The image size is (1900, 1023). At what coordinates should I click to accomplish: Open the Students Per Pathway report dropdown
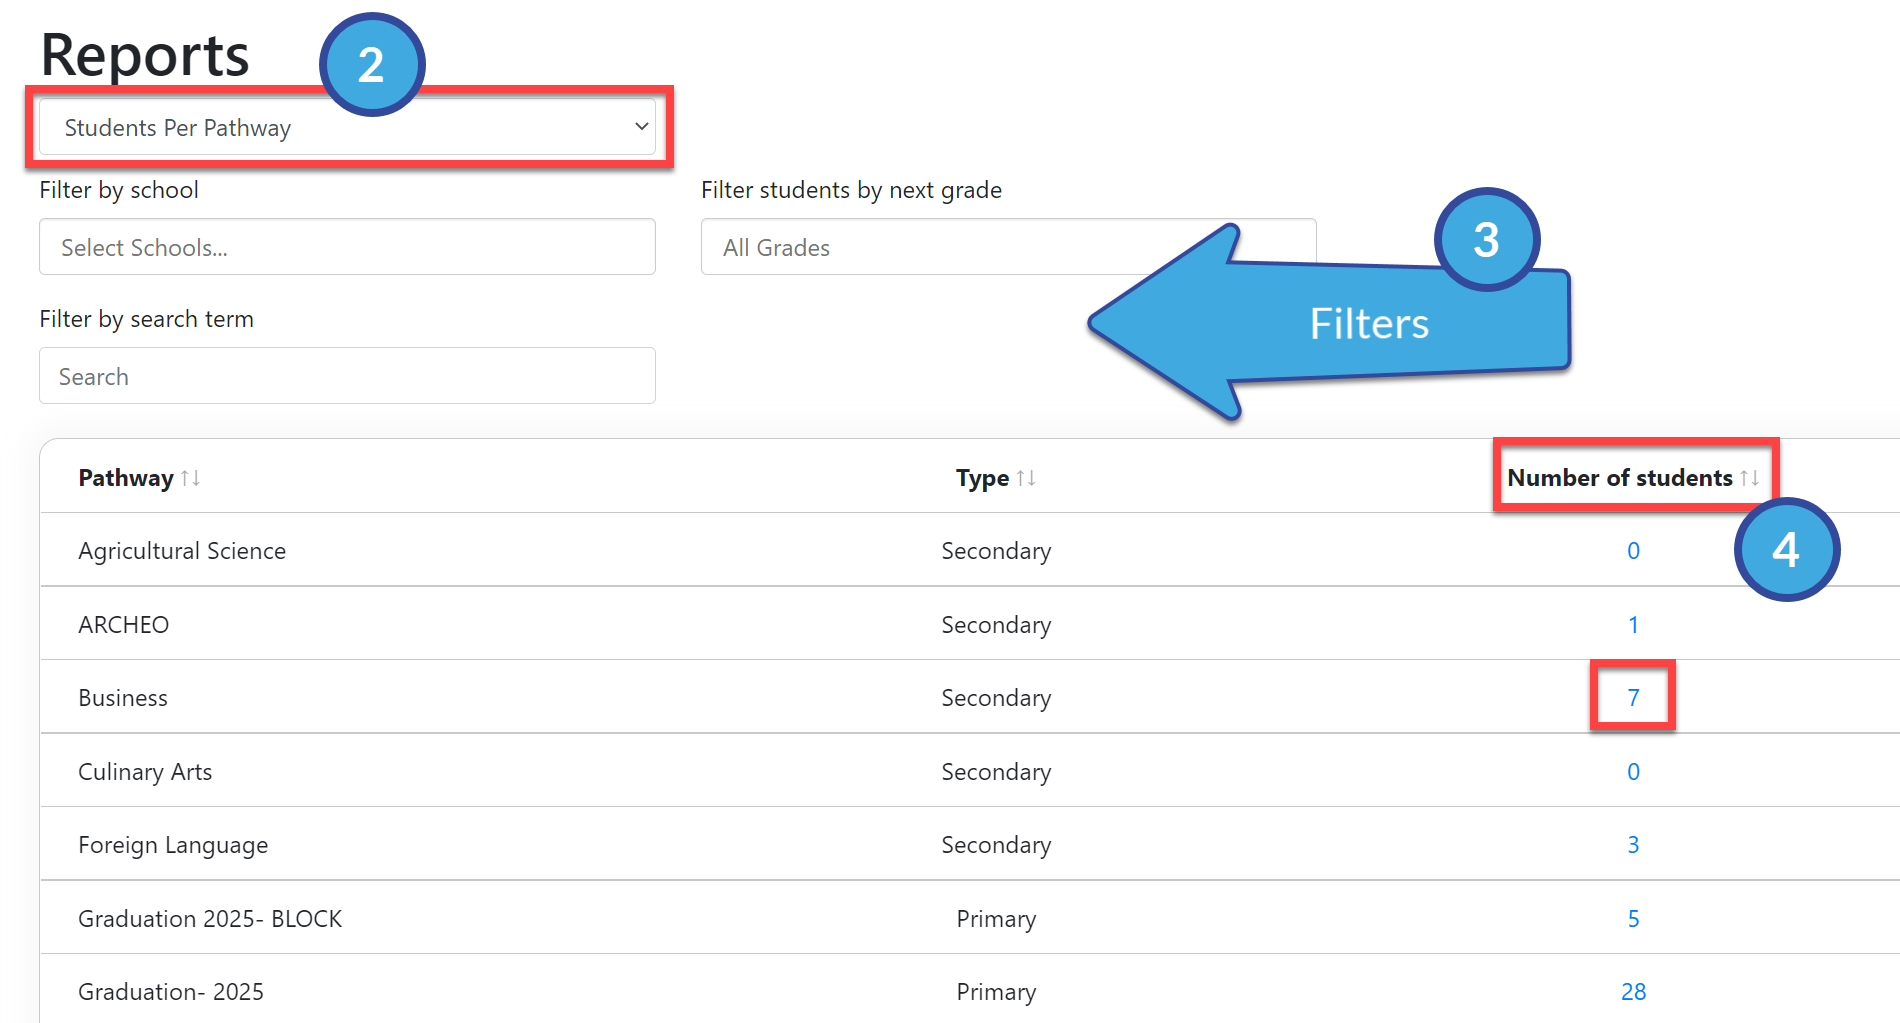pyautogui.click(x=347, y=127)
